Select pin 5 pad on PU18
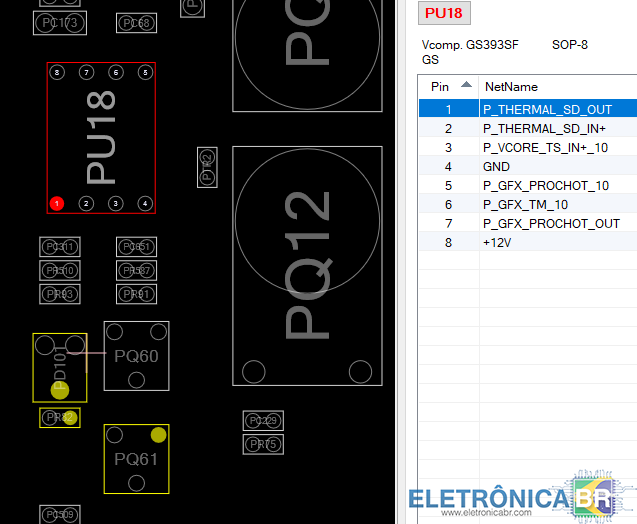The image size is (637, 524). pyautogui.click(x=145, y=73)
